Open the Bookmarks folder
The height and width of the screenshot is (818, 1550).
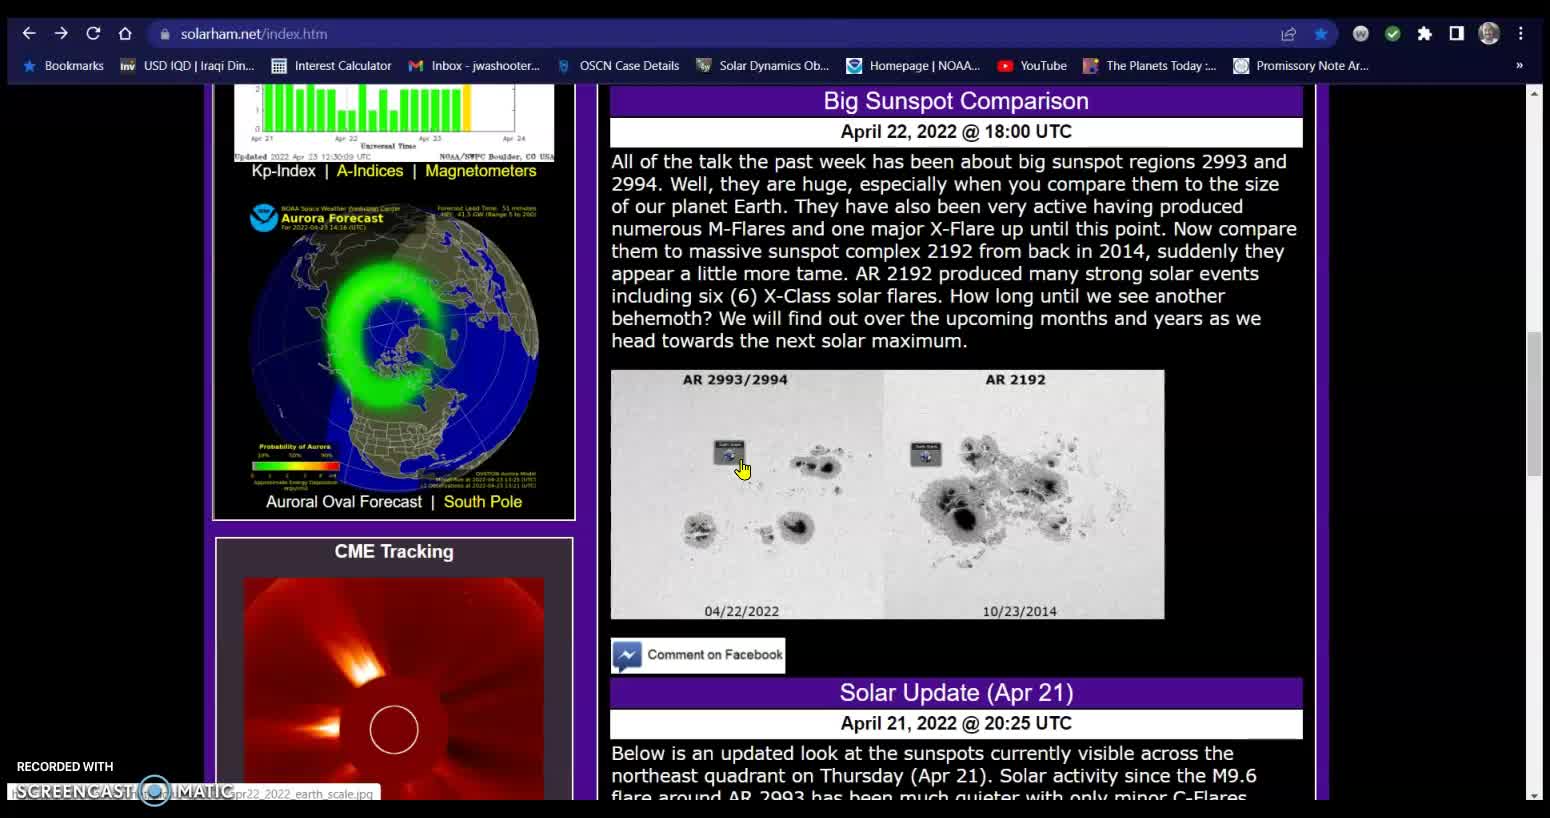(63, 66)
